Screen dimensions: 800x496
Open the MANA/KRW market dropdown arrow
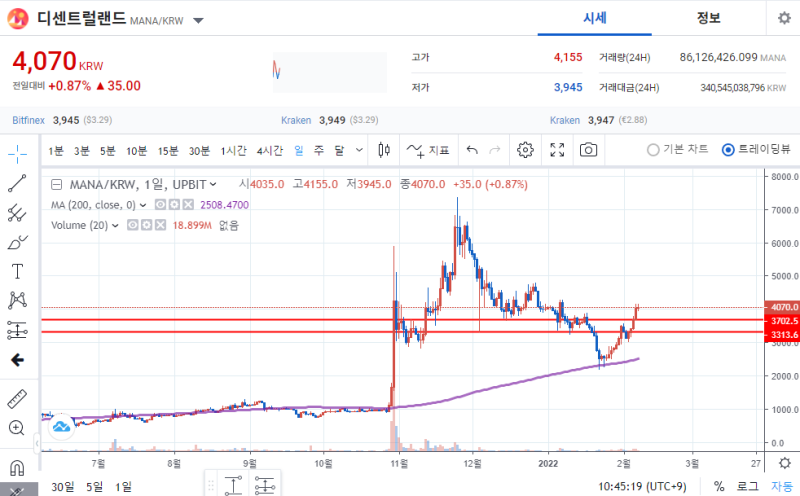[x=198, y=20]
